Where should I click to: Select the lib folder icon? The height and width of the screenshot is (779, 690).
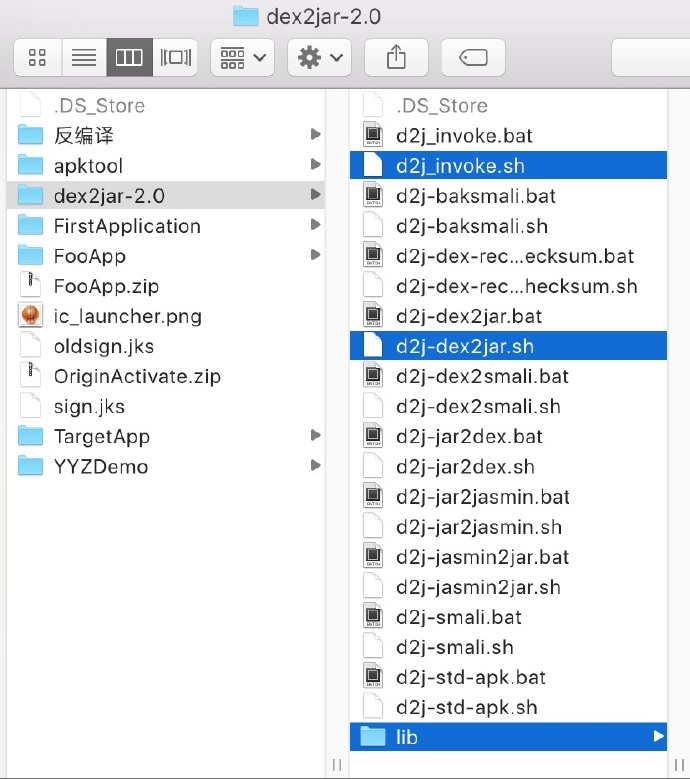373,736
